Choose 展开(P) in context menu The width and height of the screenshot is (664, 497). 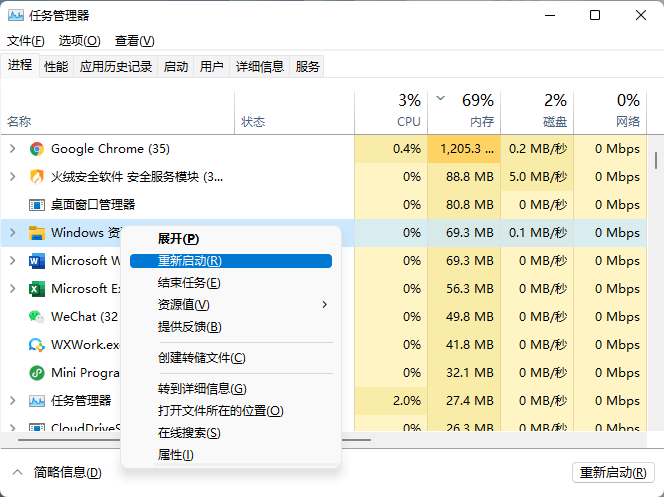[231, 239]
